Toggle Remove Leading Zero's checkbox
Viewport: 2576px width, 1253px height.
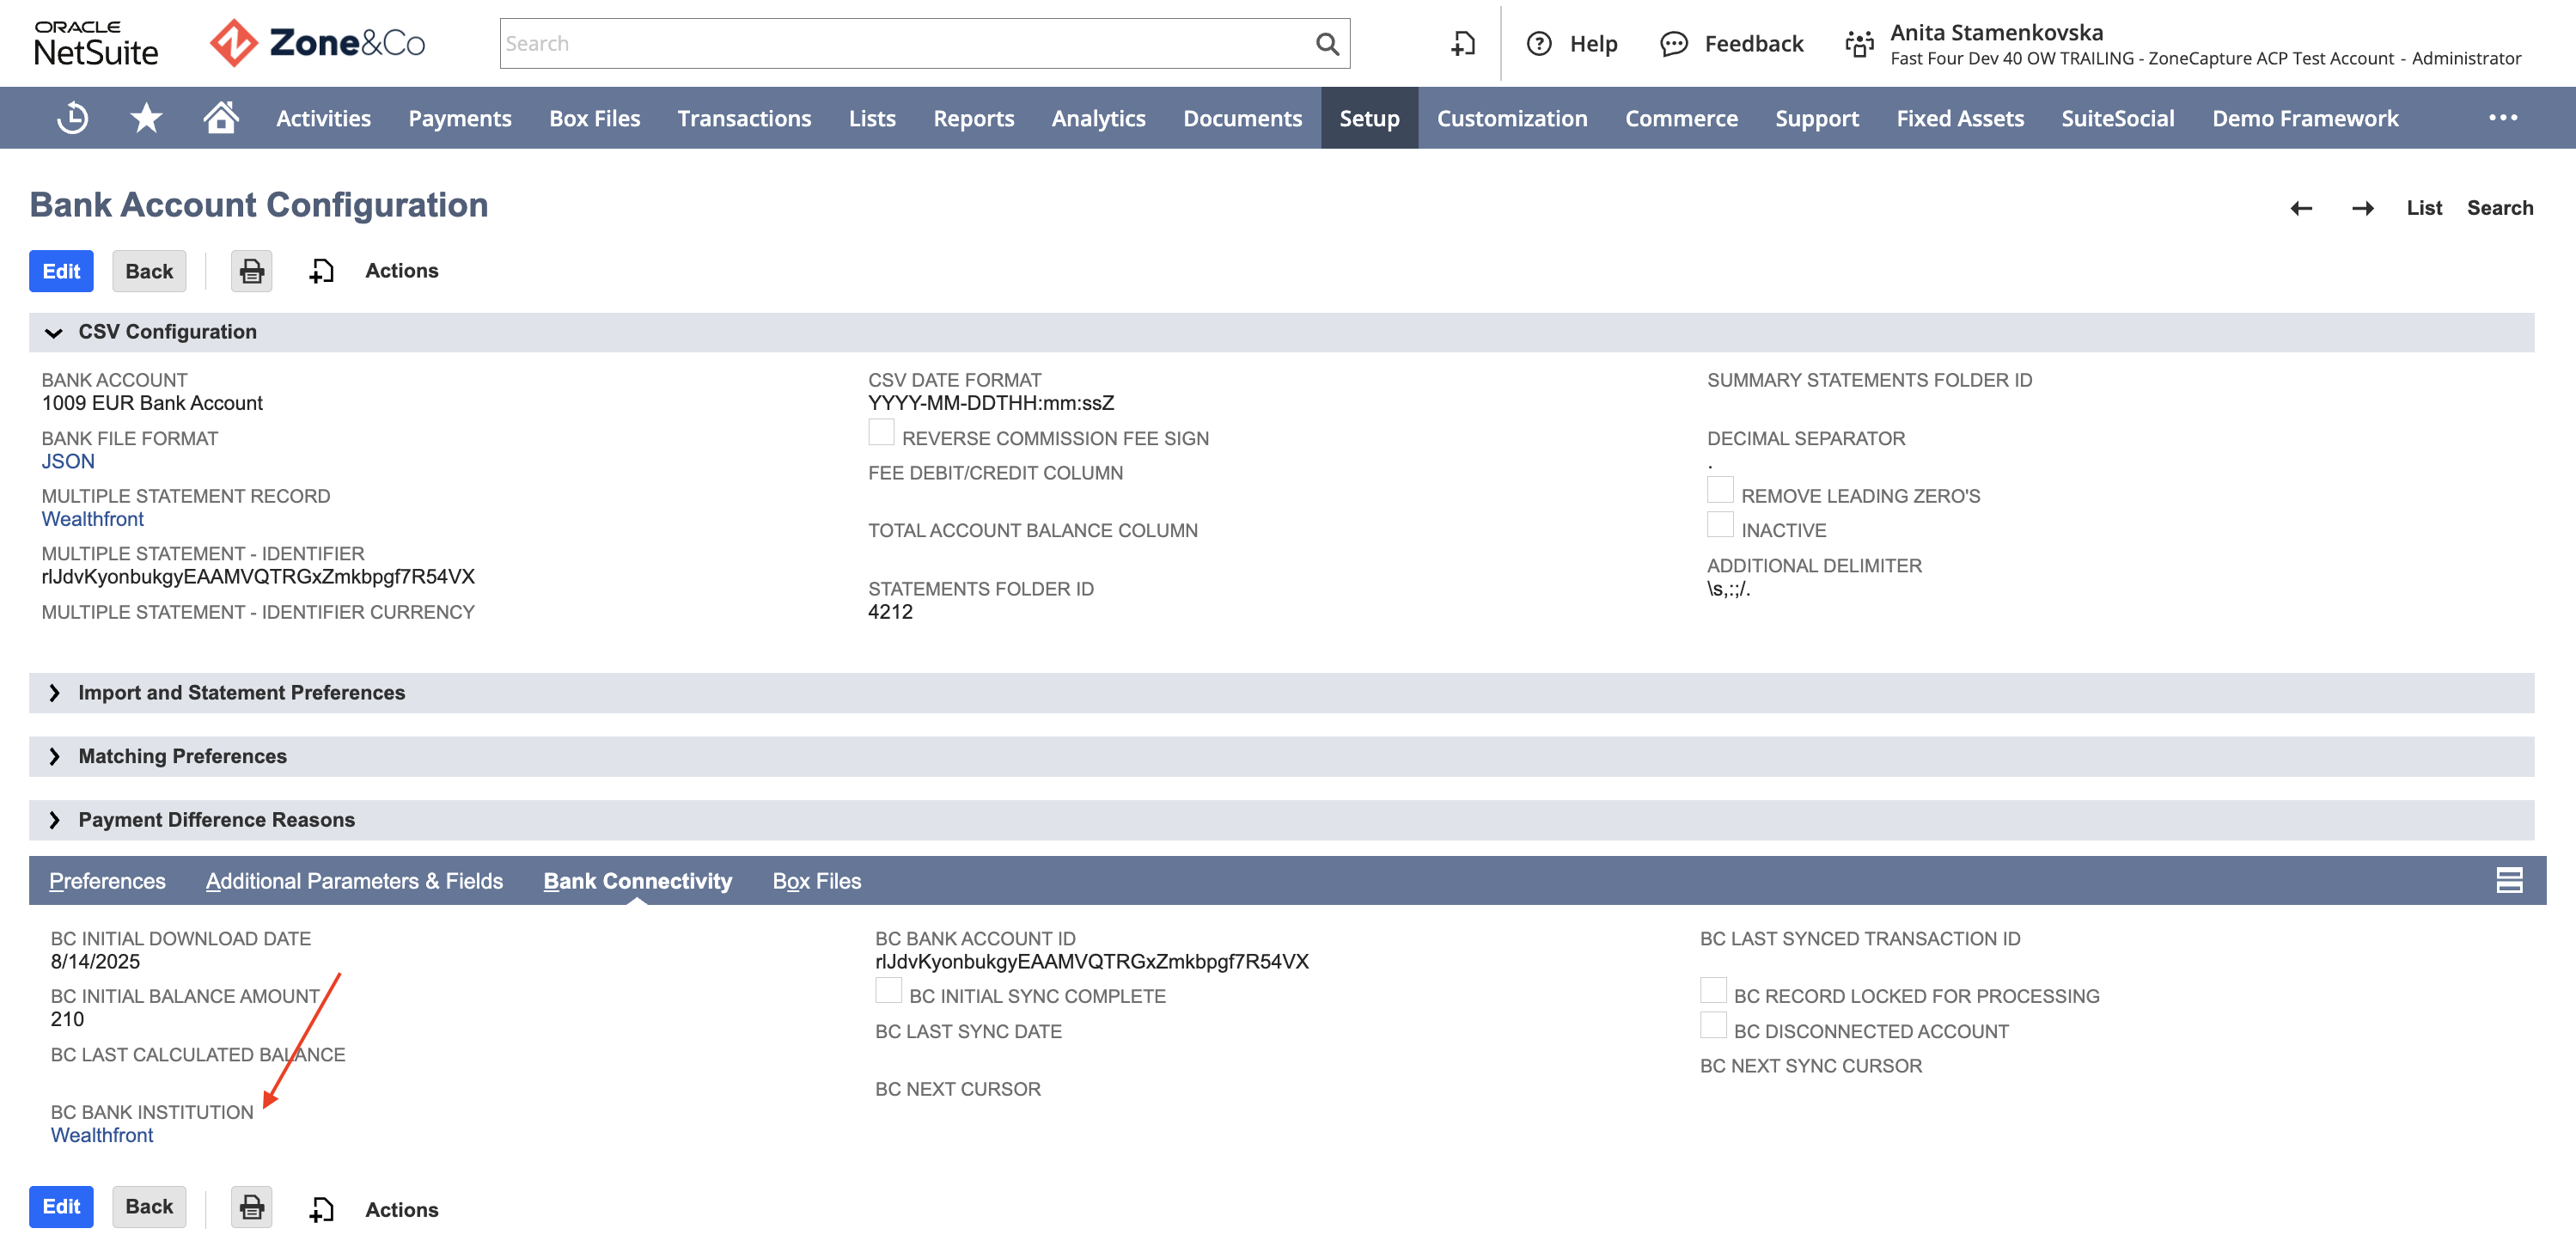click(x=1720, y=490)
